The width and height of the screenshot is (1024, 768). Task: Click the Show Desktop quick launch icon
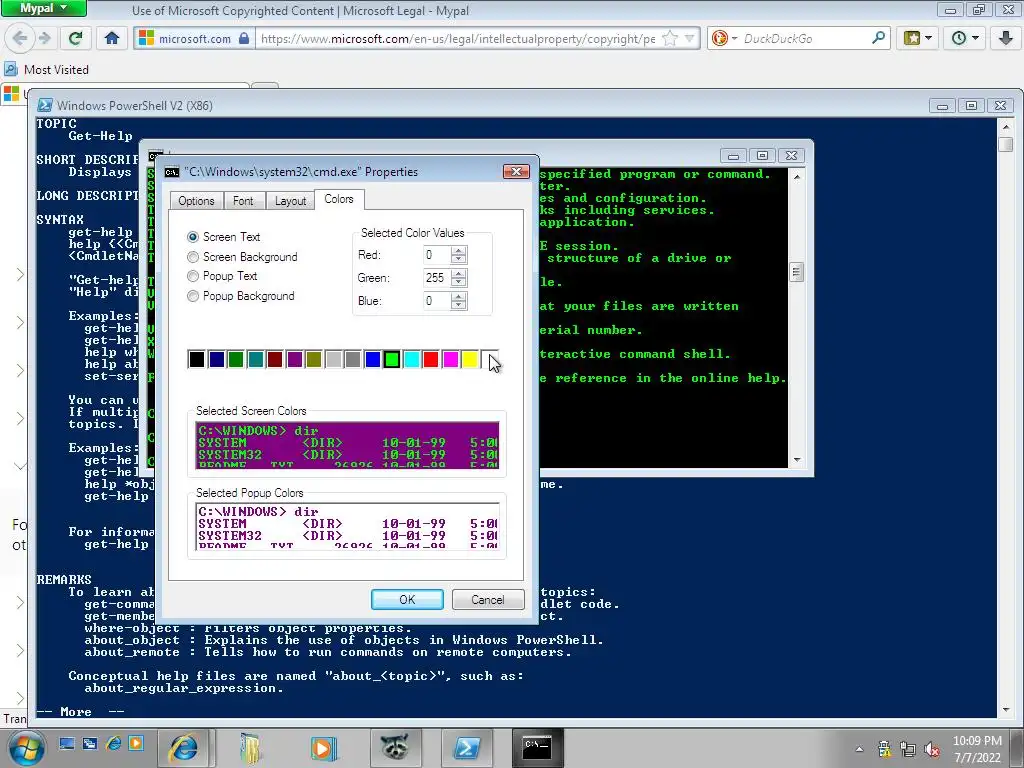click(x=67, y=743)
